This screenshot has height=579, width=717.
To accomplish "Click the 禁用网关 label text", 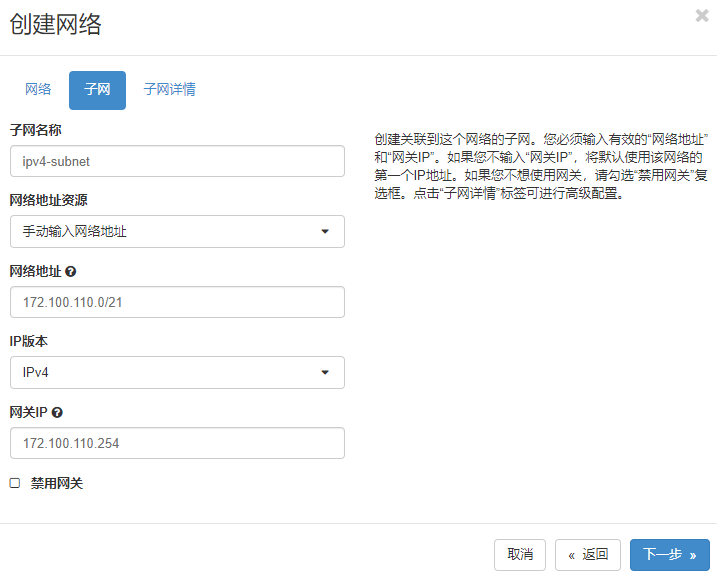I will point(57,483).
